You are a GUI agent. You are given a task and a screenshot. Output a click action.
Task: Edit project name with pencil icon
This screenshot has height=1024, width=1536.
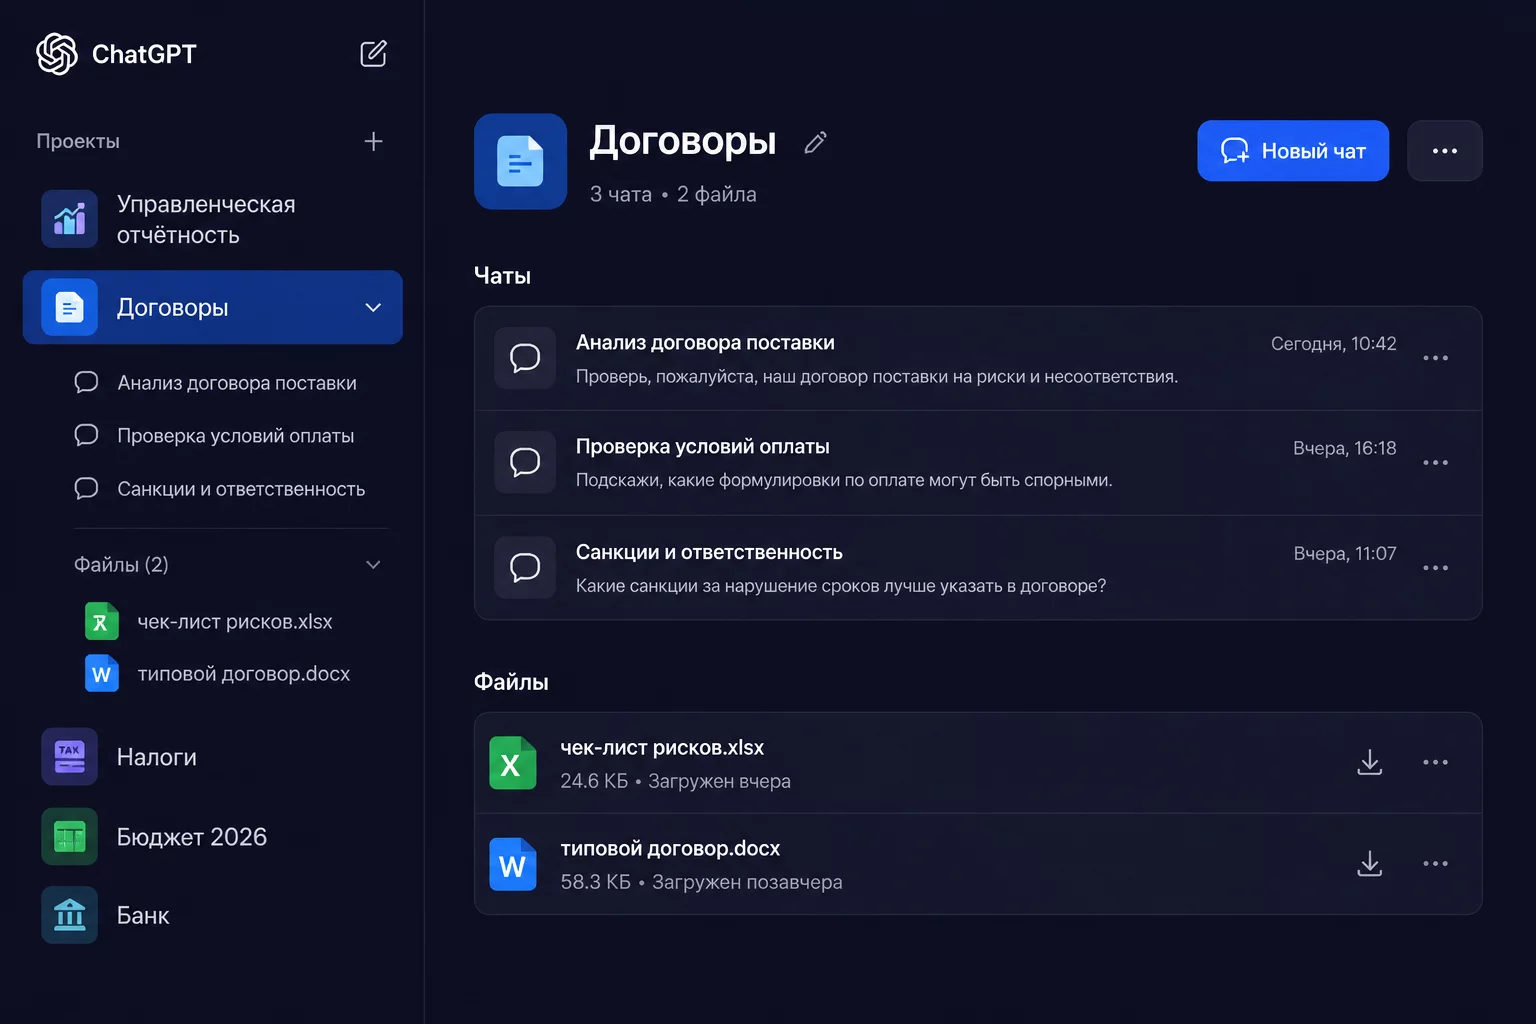pyautogui.click(x=815, y=143)
